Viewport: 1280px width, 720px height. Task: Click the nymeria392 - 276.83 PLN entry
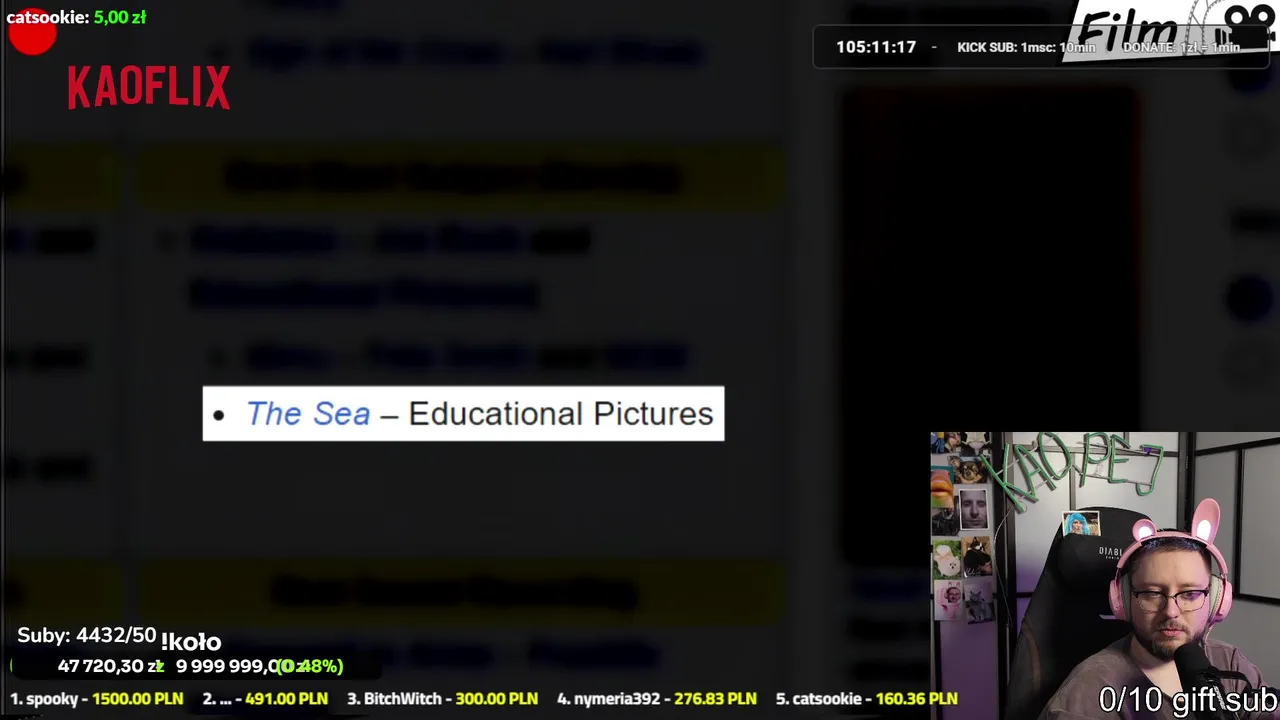(x=657, y=699)
